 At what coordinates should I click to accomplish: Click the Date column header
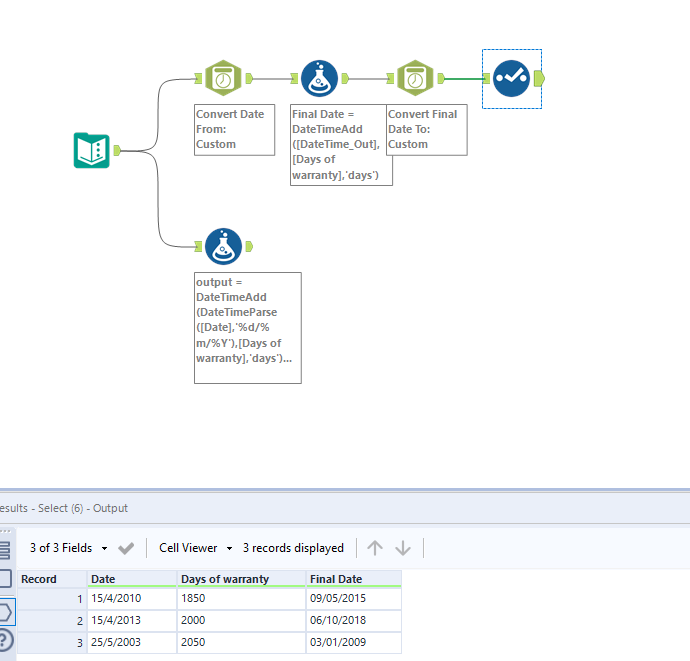(x=132, y=579)
